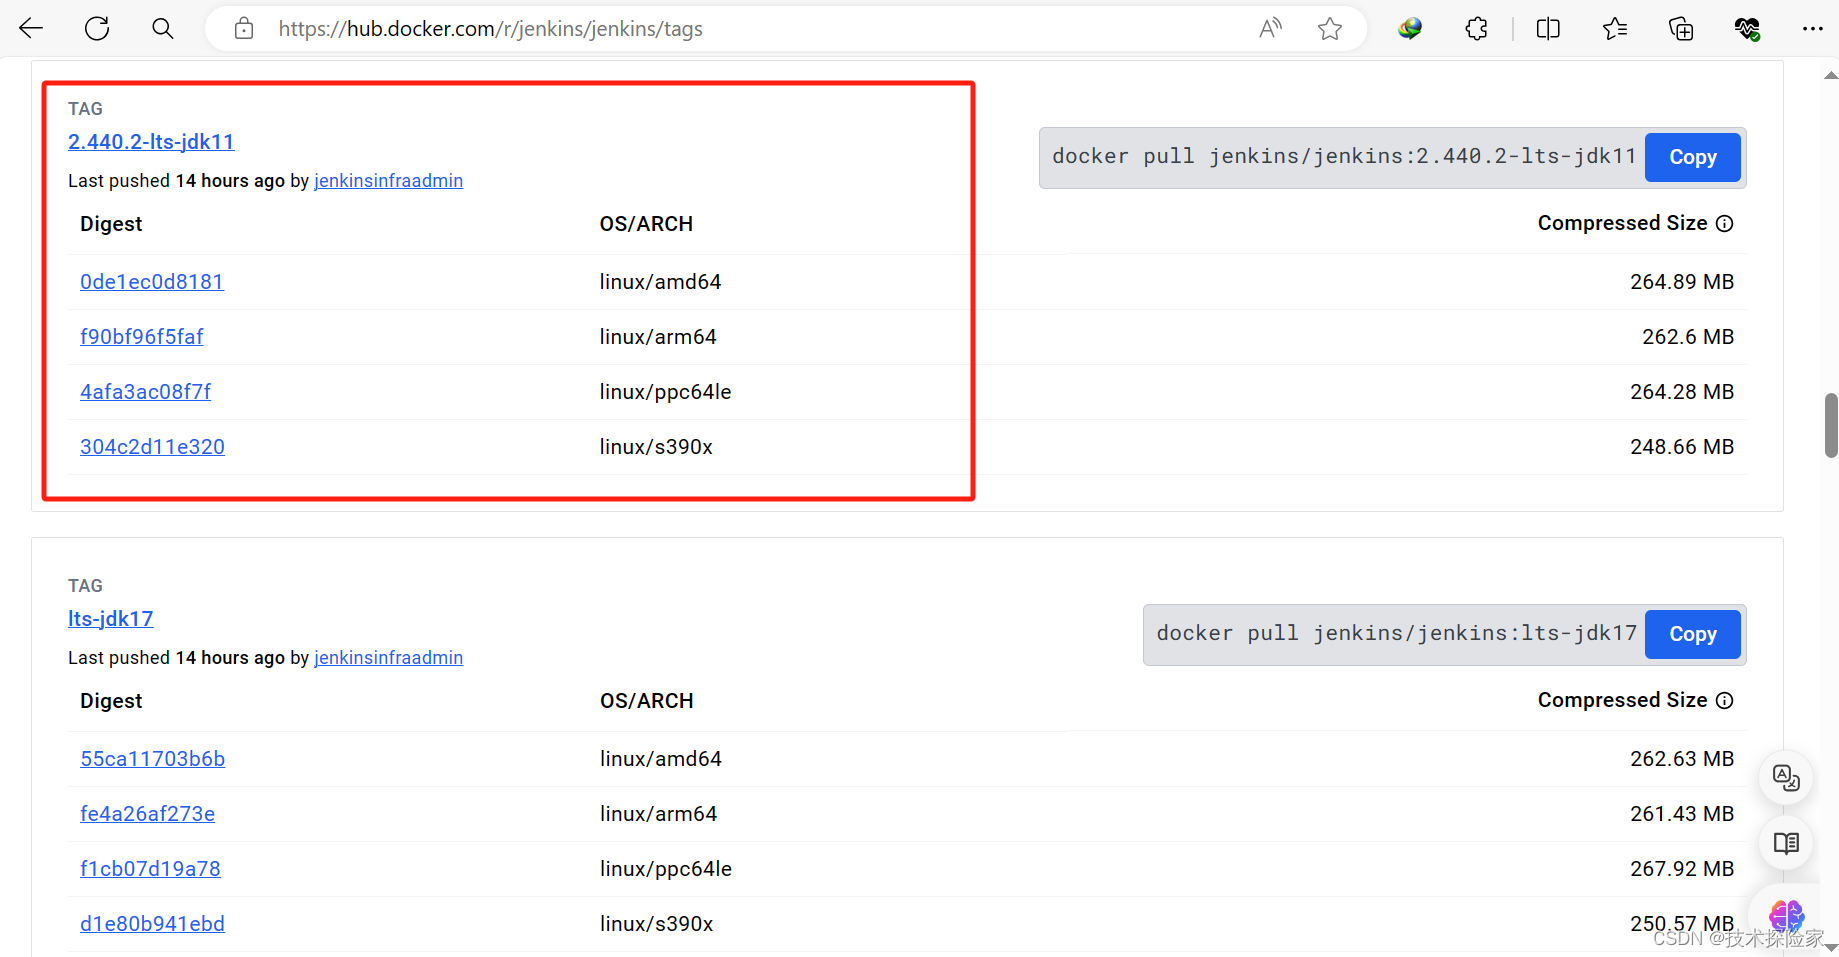Image resolution: width=1839 pixels, height=957 pixels.
Task: Go back to the previous page
Action: click(x=31, y=29)
